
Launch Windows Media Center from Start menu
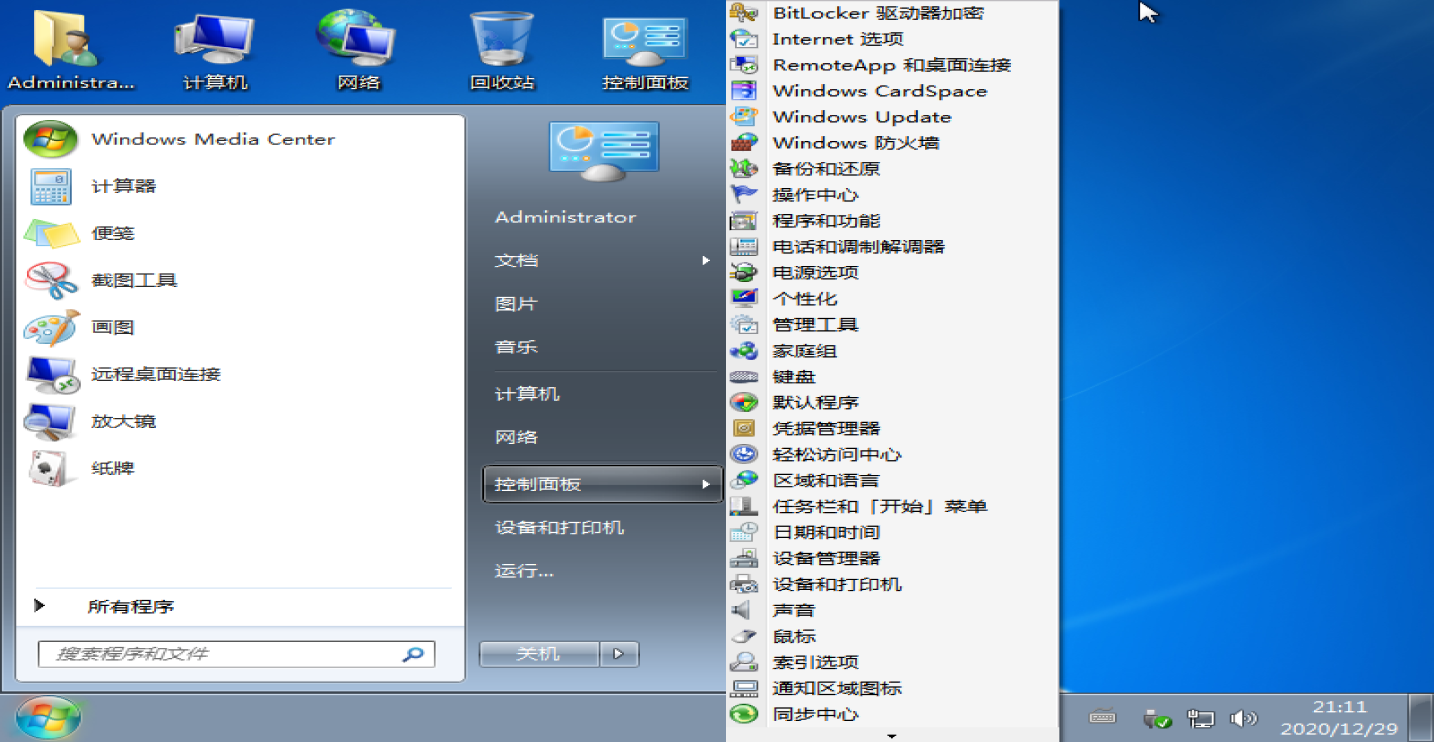(241, 139)
